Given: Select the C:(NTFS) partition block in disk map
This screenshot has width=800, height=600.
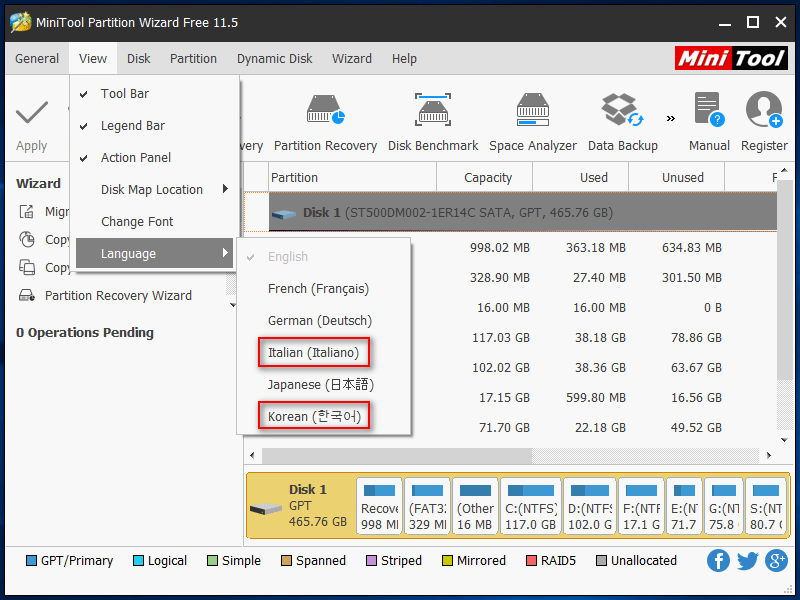Looking at the screenshot, I should (x=529, y=506).
